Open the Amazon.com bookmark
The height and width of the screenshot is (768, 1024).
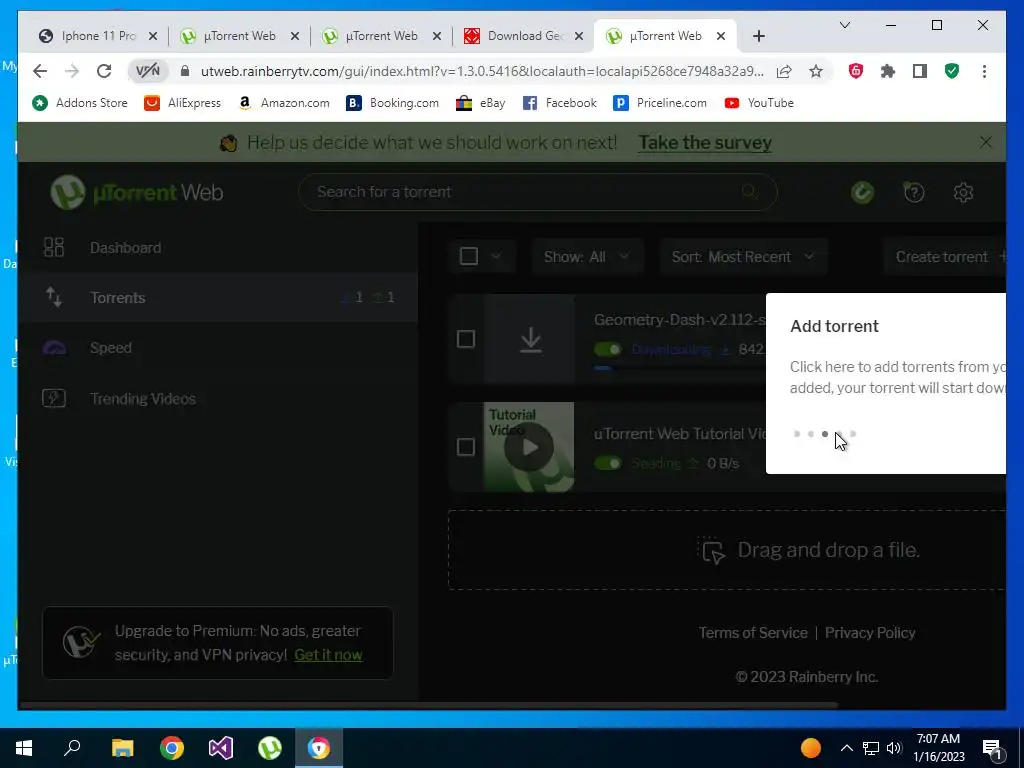283,103
